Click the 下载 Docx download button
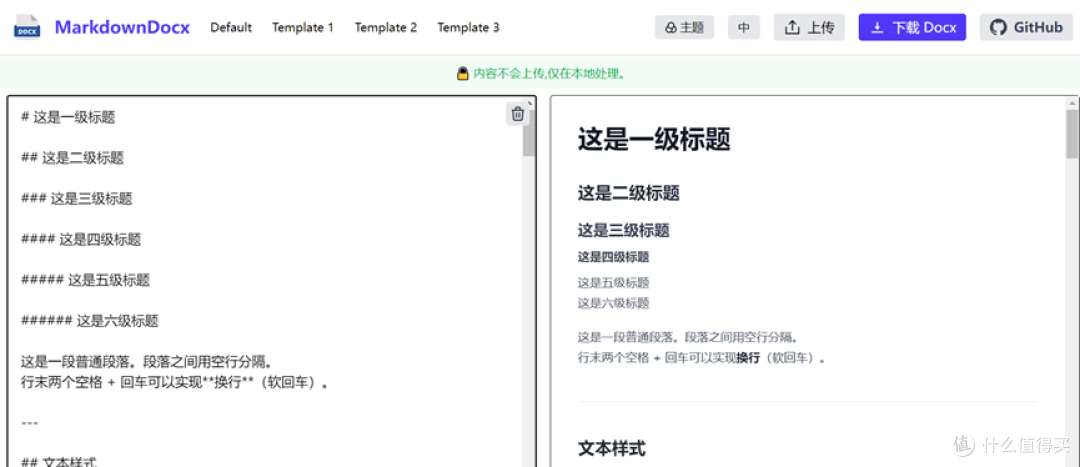This screenshot has height=467, width=1080. (x=912, y=28)
